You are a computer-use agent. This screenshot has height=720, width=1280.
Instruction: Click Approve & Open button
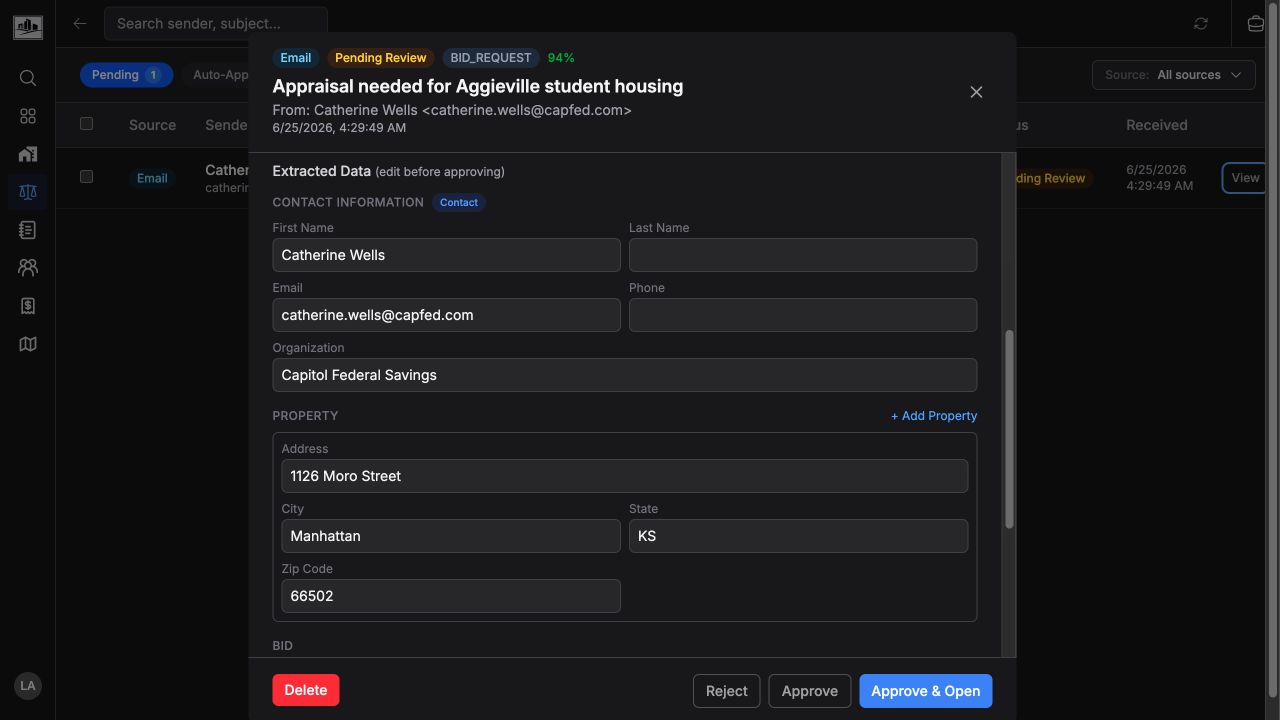(926, 691)
